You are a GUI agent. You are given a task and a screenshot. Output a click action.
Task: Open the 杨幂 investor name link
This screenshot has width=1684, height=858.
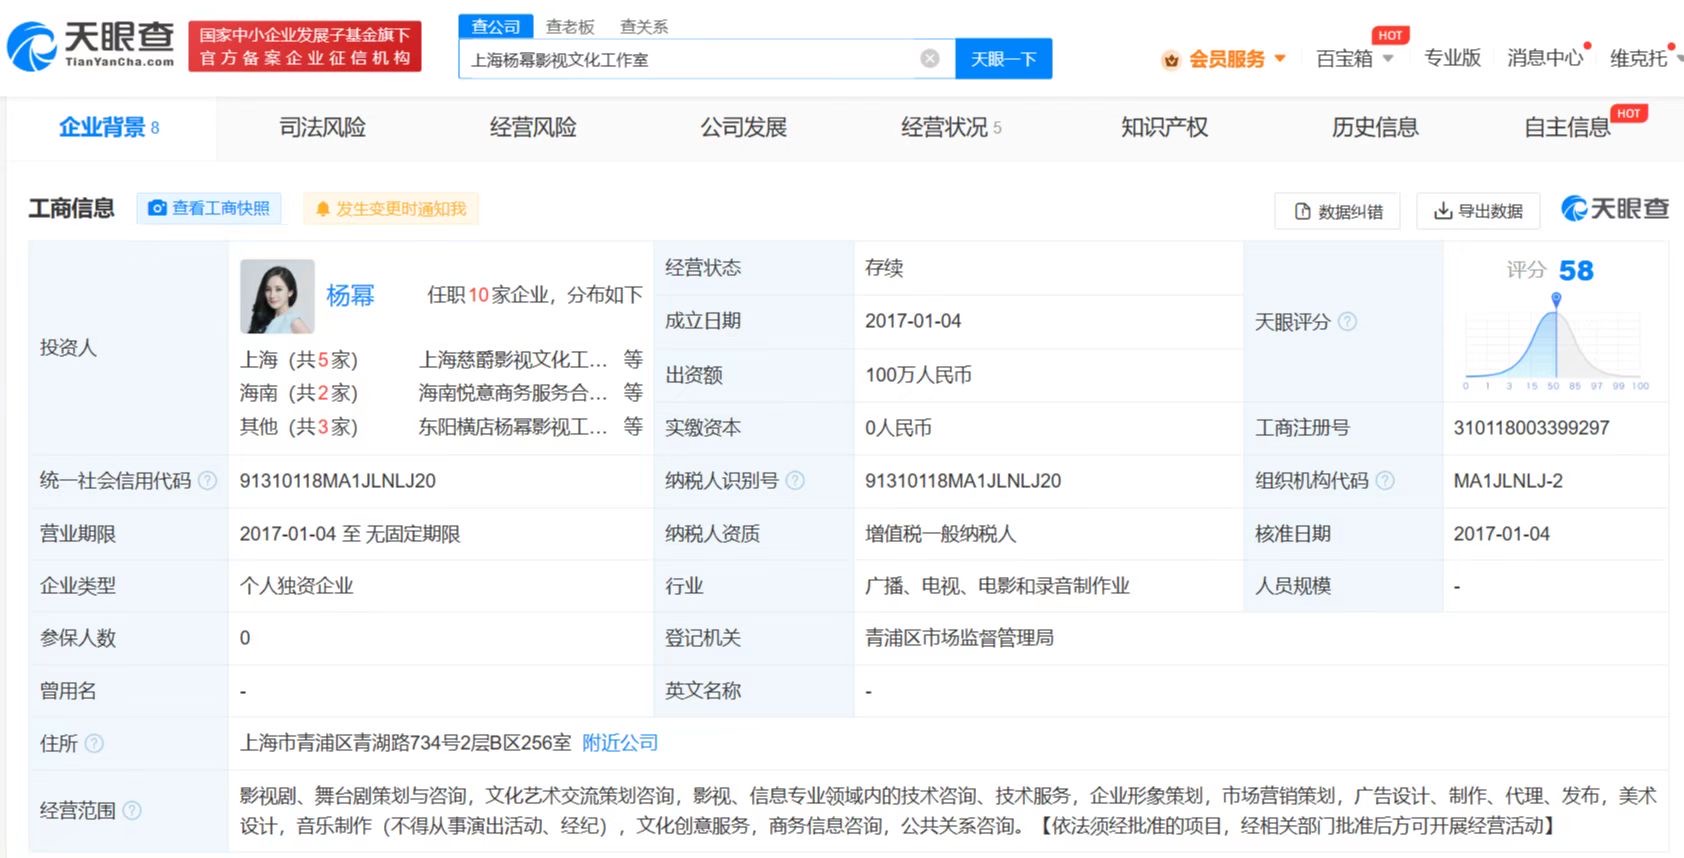(x=350, y=296)
